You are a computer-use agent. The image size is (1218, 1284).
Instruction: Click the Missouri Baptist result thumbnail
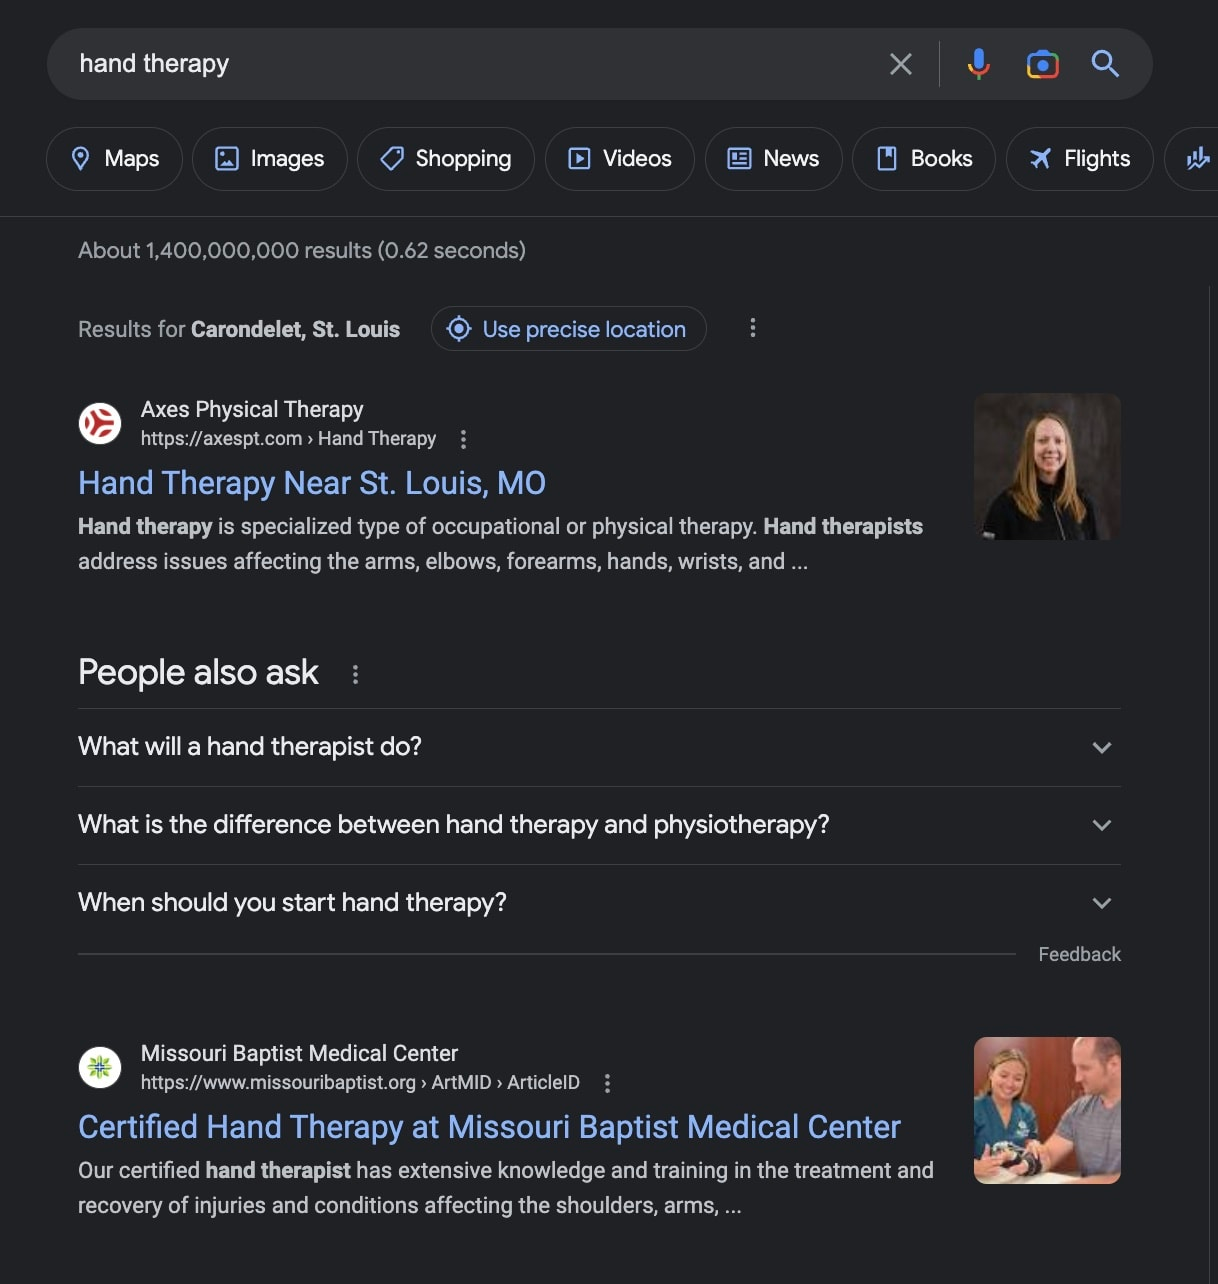[1047, 1111]
